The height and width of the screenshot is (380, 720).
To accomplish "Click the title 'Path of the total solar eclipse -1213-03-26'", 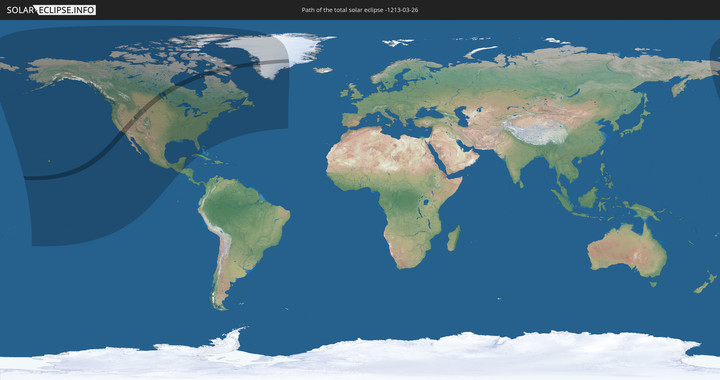I will click(x=360, y=10).
